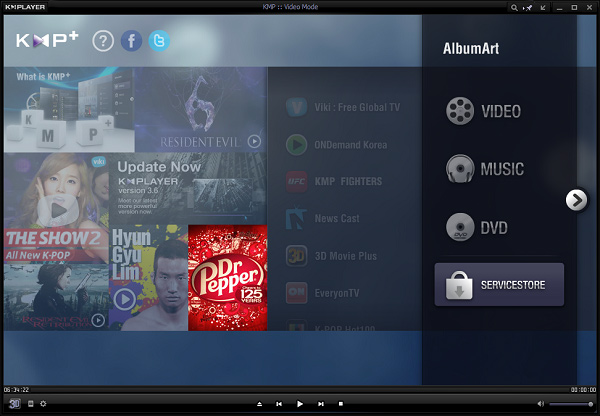
Task: Click the 06:34:22 time display
Action: tap(16, 390)
